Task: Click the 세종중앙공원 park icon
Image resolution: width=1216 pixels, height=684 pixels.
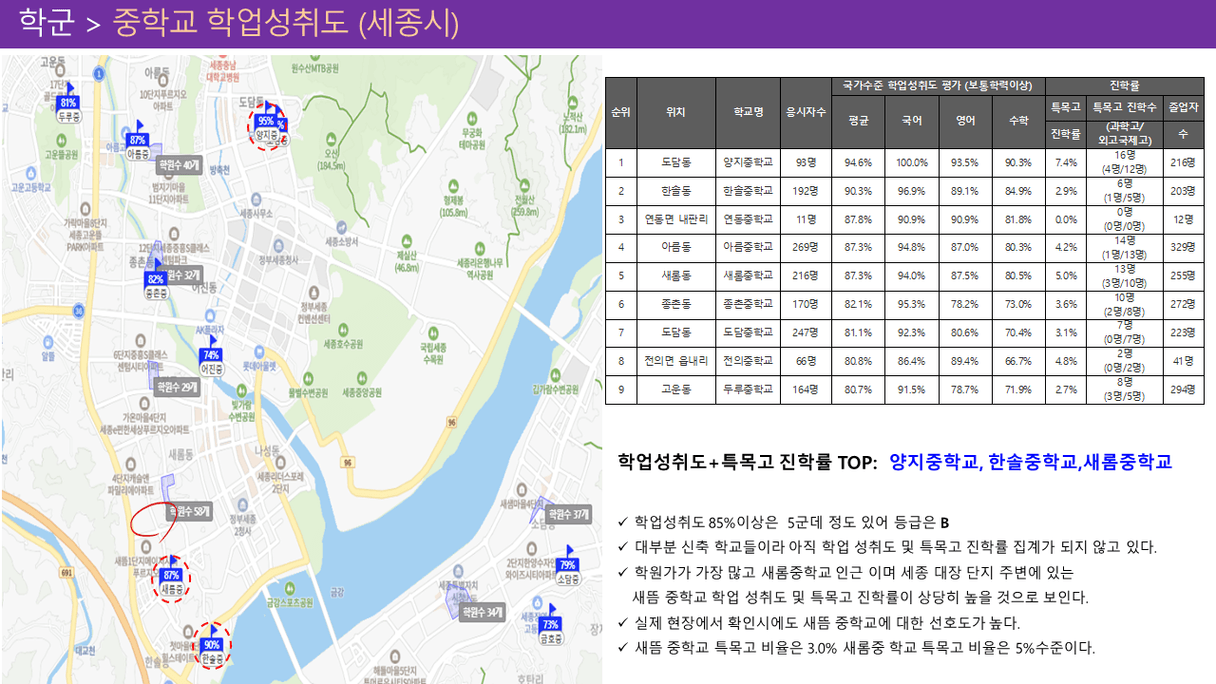Action: click(361, 377)
